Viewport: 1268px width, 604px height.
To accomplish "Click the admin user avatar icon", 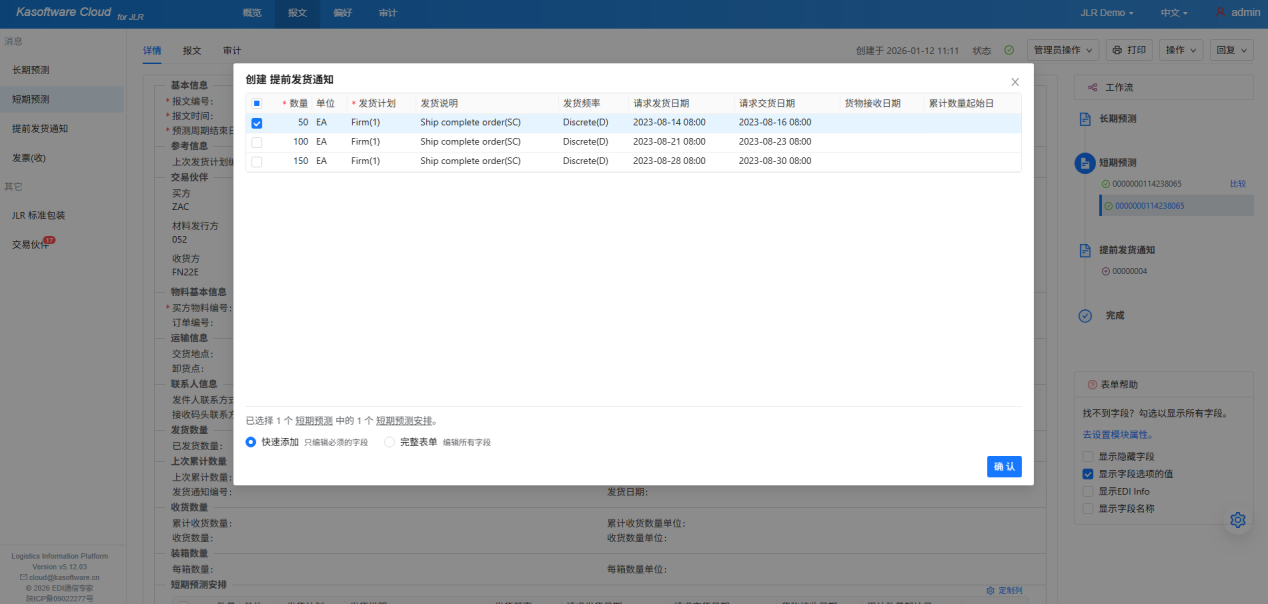I will pyautogui.click(x=1220, y=13).
